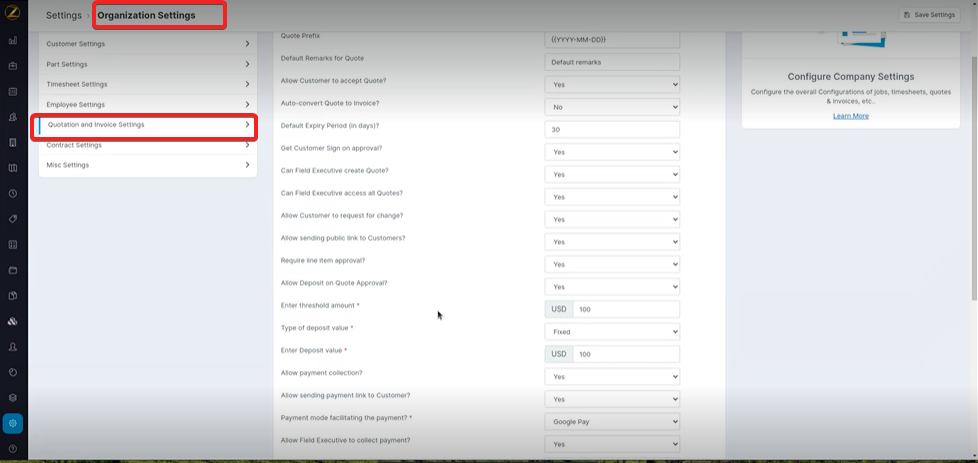This screenshot has height=463, width=978.
Task: Open 'Auto-convert Quote to Invoice?' dropdown
Action: click(x=612, y=107)
